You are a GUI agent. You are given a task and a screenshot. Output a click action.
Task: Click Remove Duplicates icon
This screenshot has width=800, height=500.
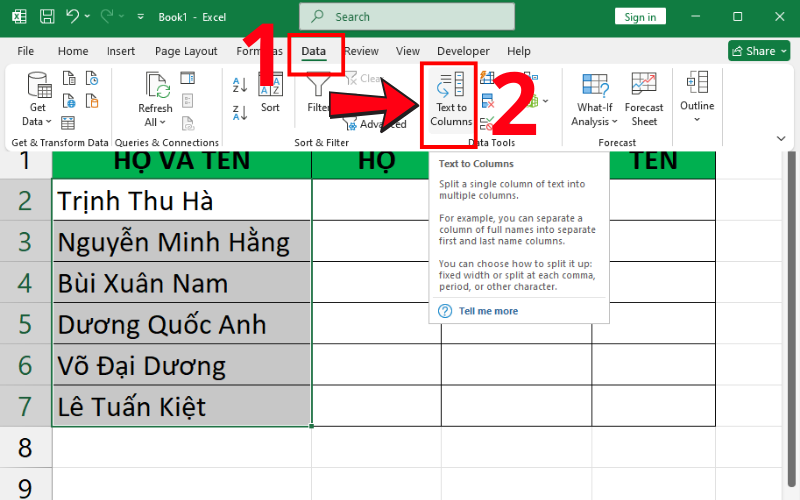488,101
